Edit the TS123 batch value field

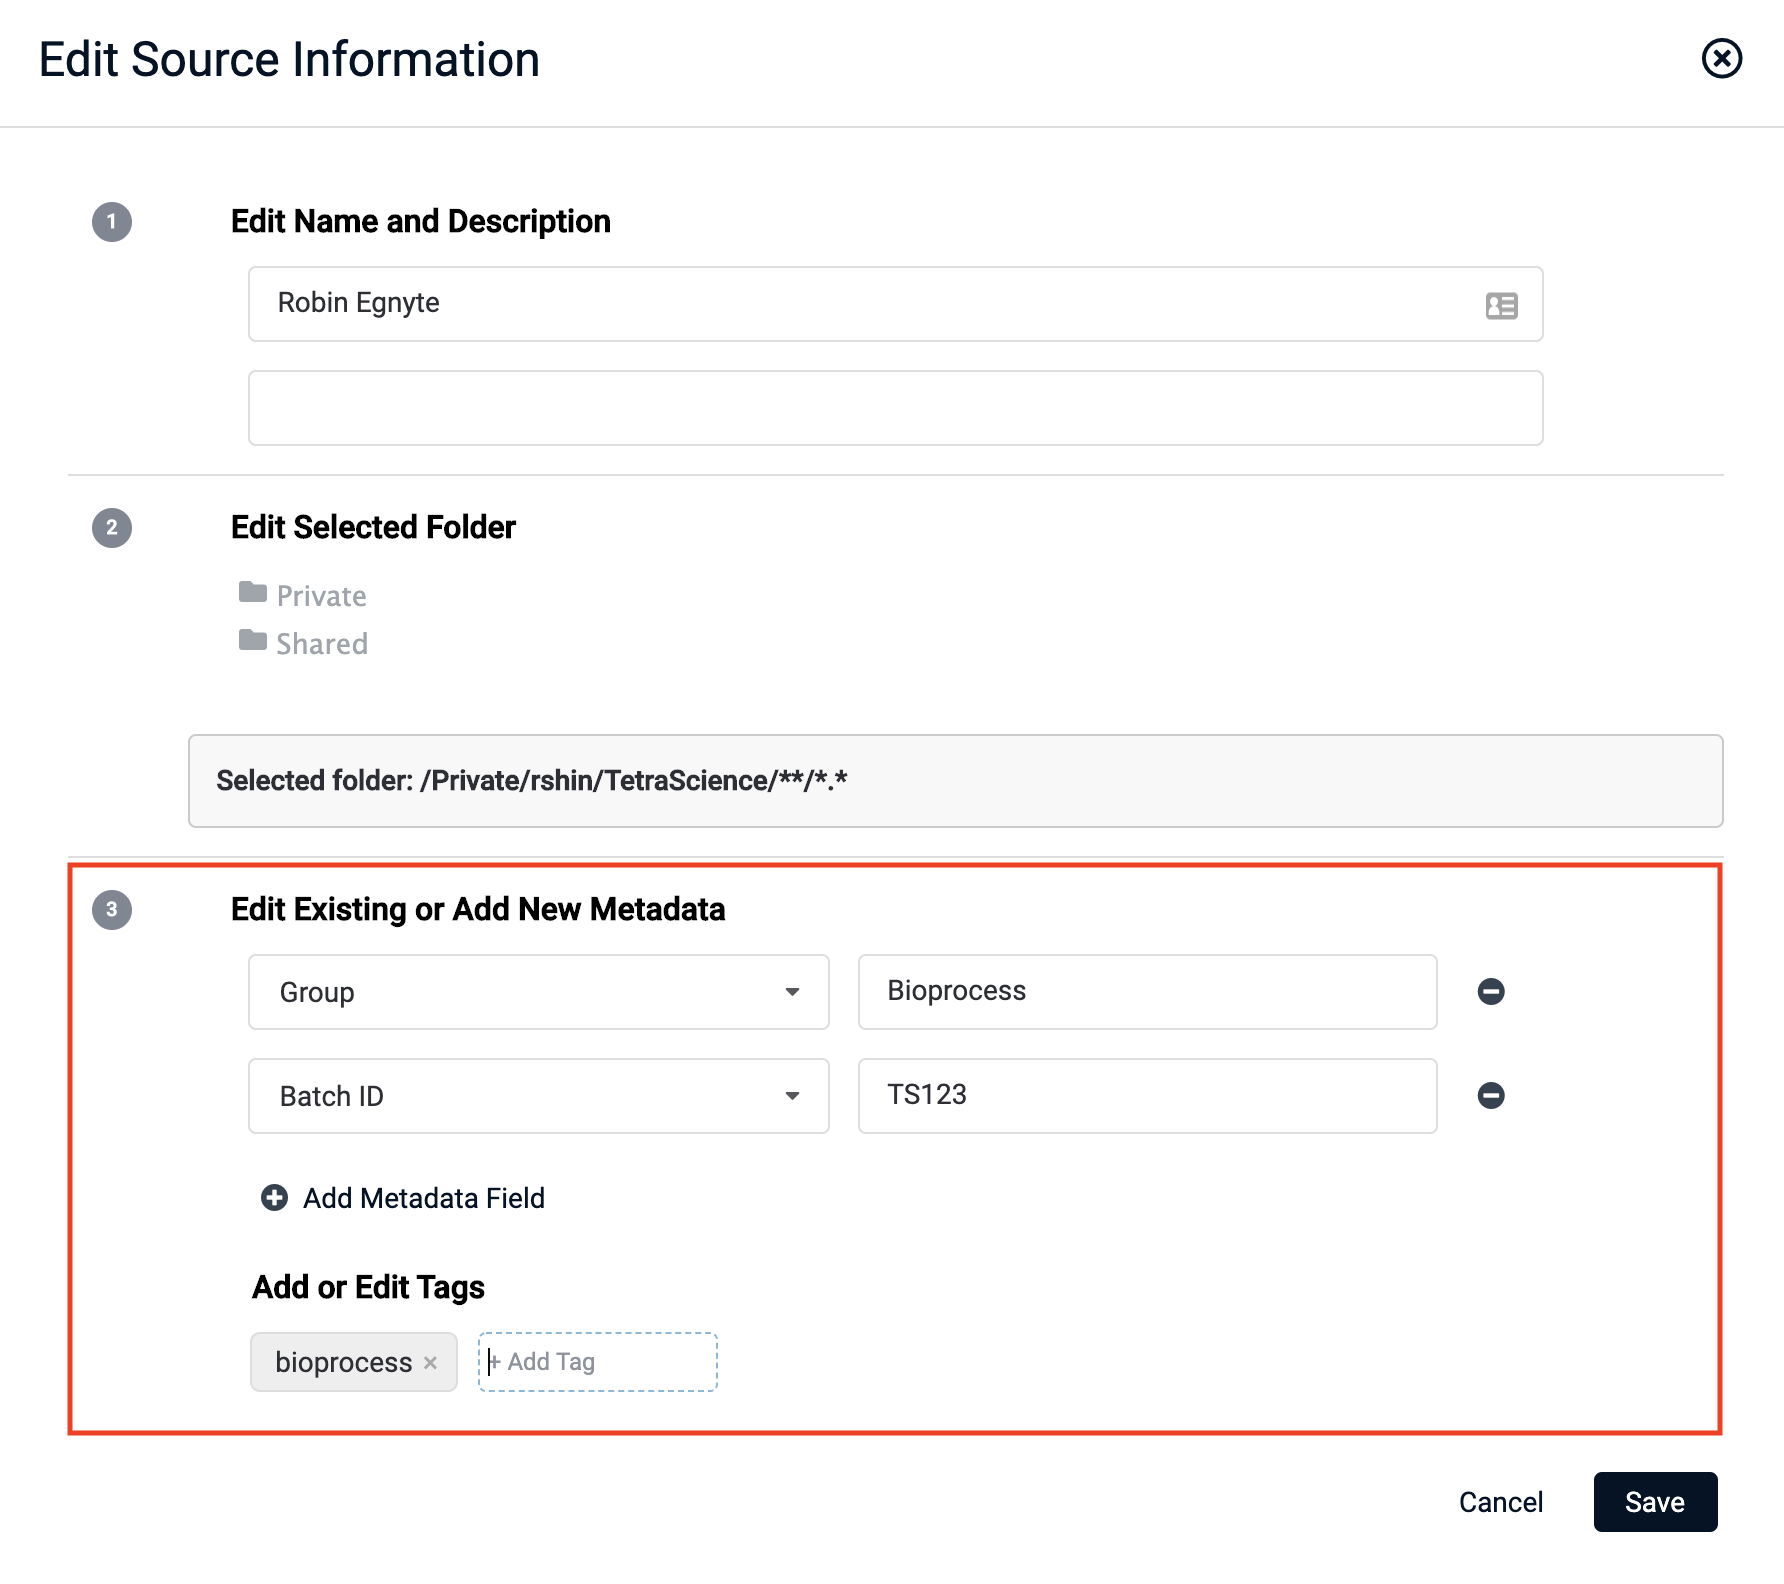pos(1147,1096)
